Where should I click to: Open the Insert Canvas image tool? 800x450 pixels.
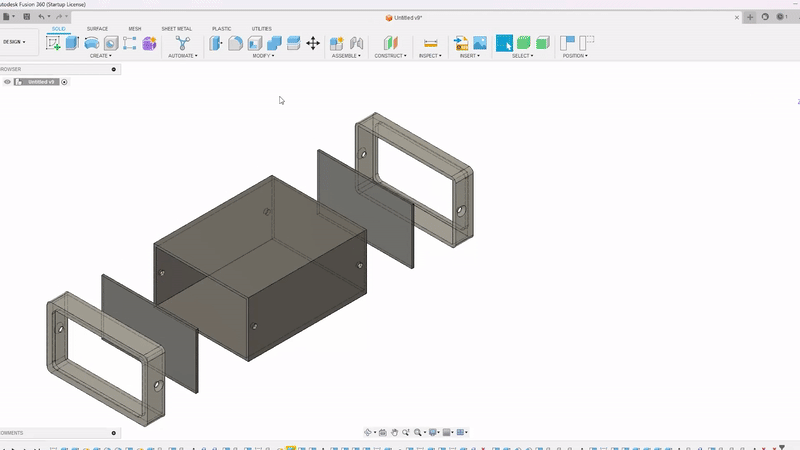[x=480, y=43]
